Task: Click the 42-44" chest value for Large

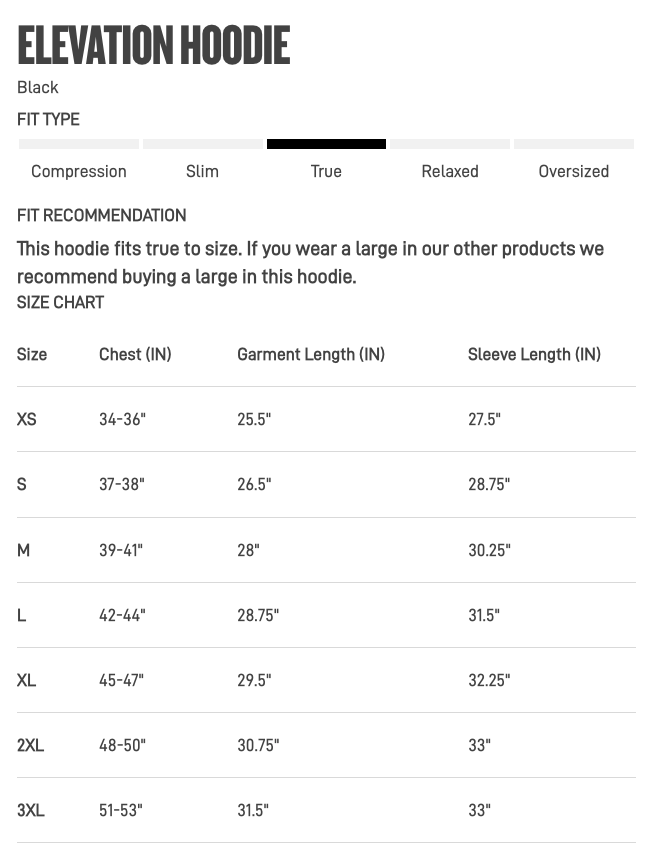Action: [122, 615]
